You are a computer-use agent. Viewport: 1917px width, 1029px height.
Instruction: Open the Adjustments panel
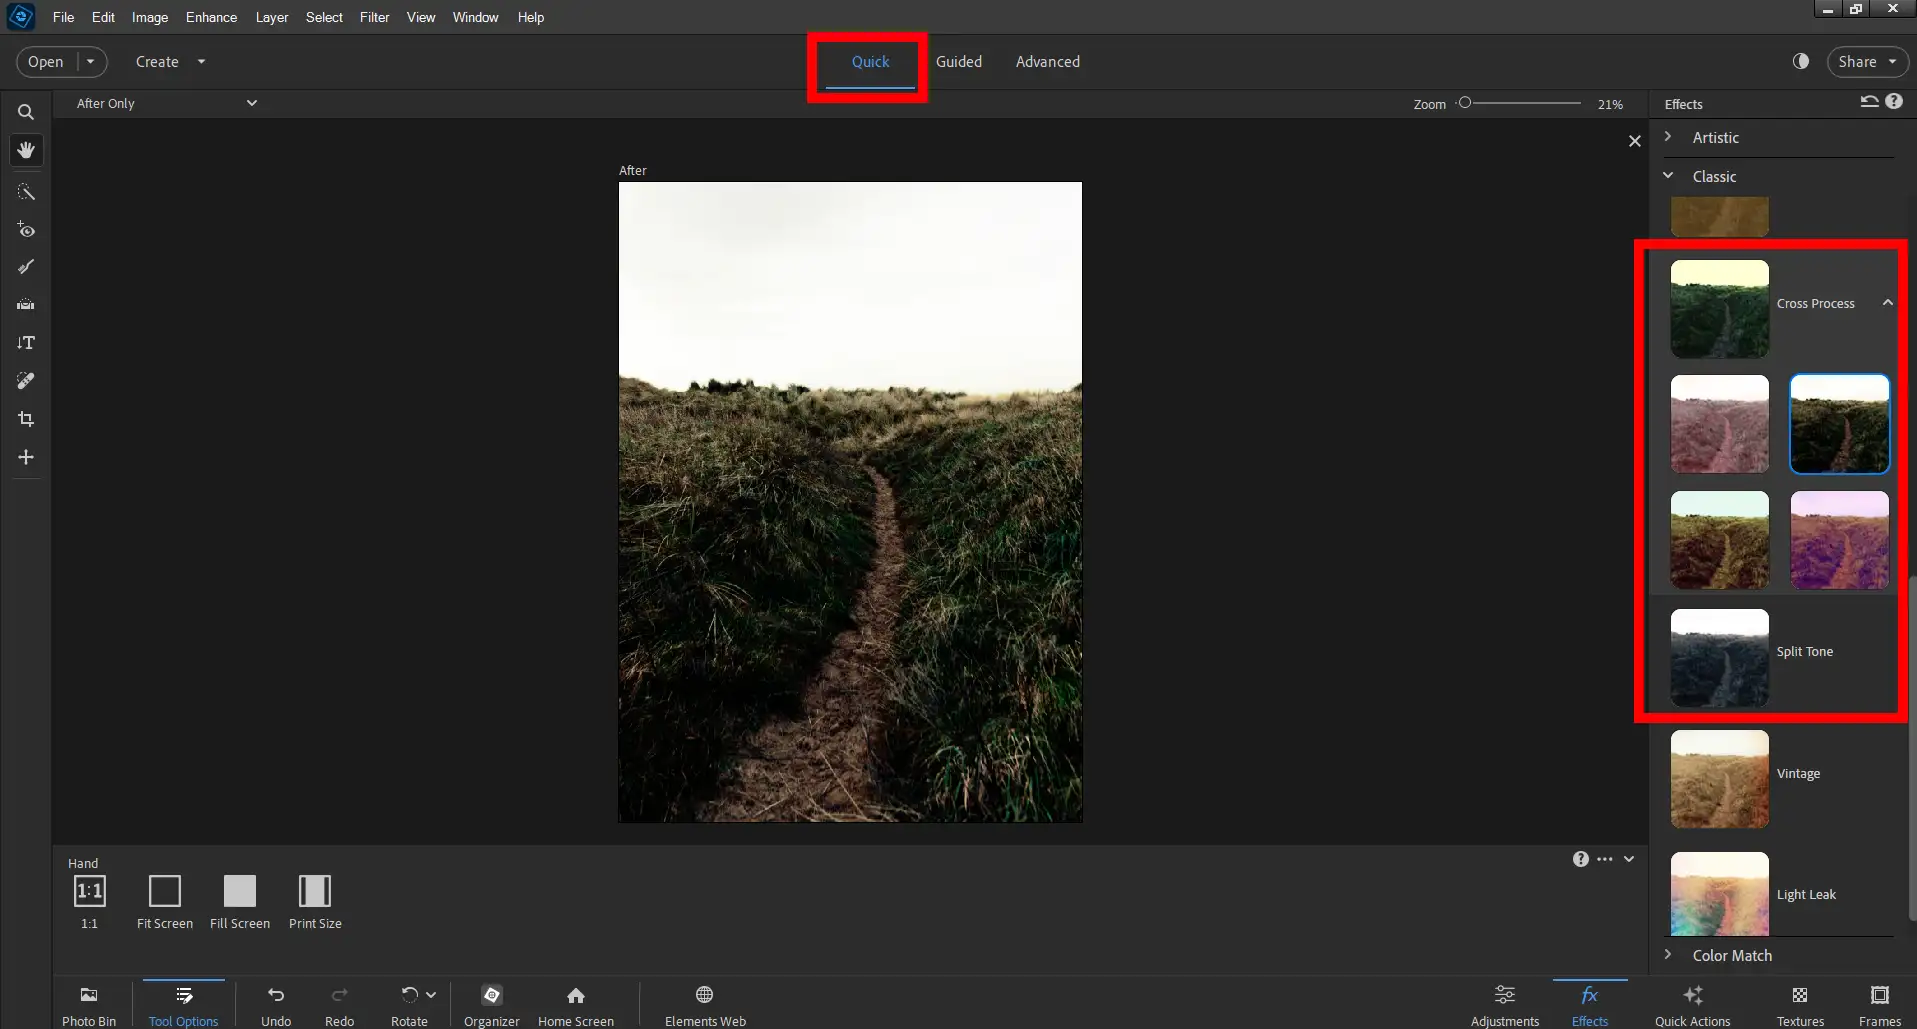1505,1005
